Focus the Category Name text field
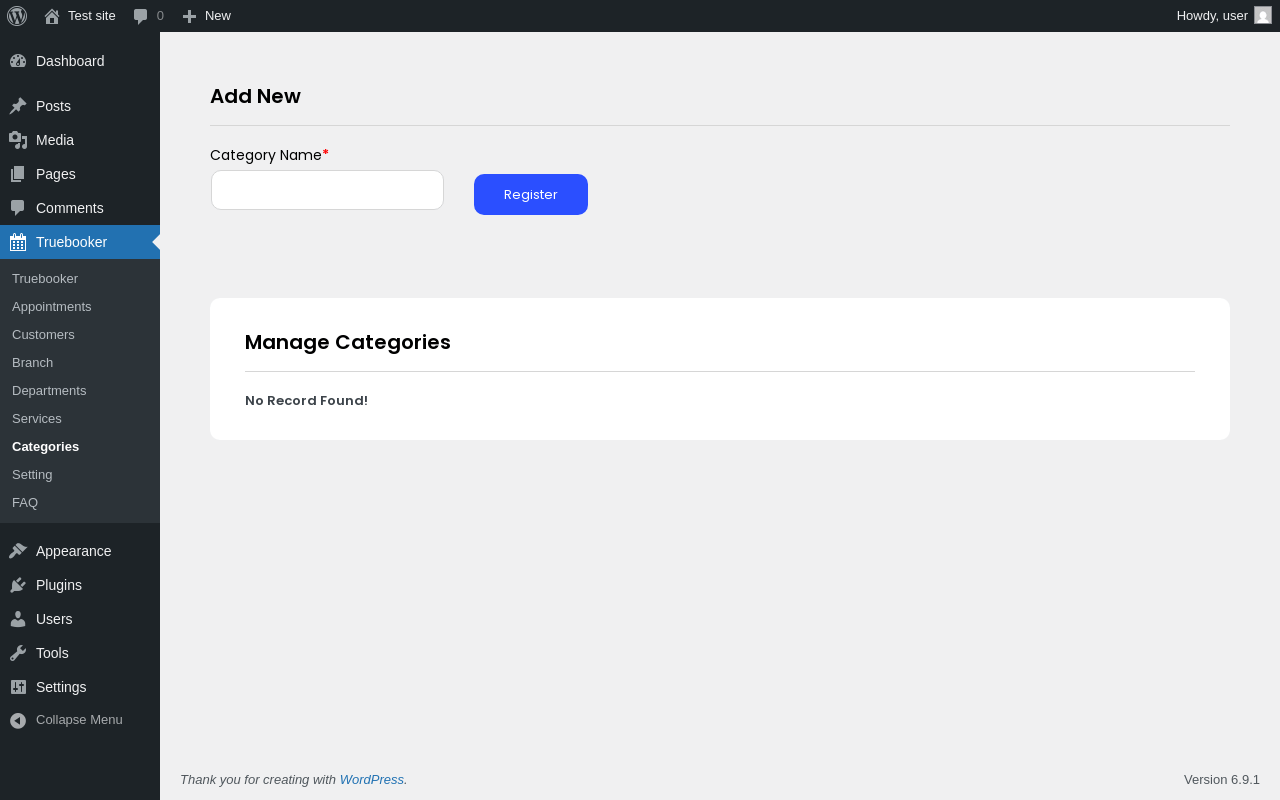The image size is (1280, 800). tap(327, 190)
